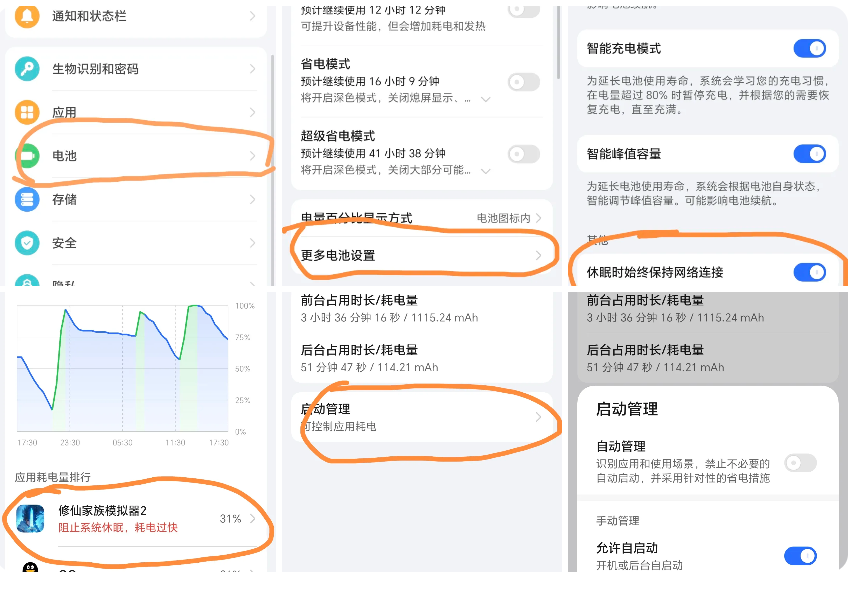Image resolution: width=868 pixels, height=598 pixels.
Task: Tap the green battery icon
Action: click(28, 156)
